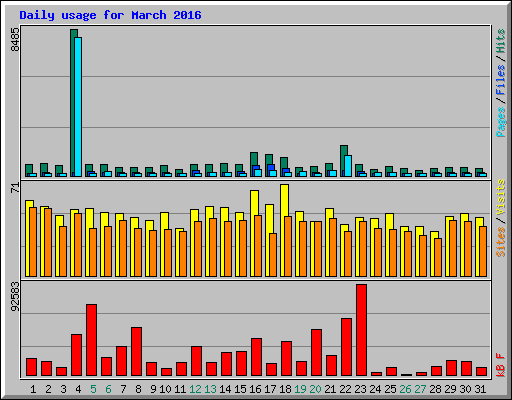Screen dimensions: 512x400
Task: Select the 8485 axis maximum label
Action: coord(15,39)
